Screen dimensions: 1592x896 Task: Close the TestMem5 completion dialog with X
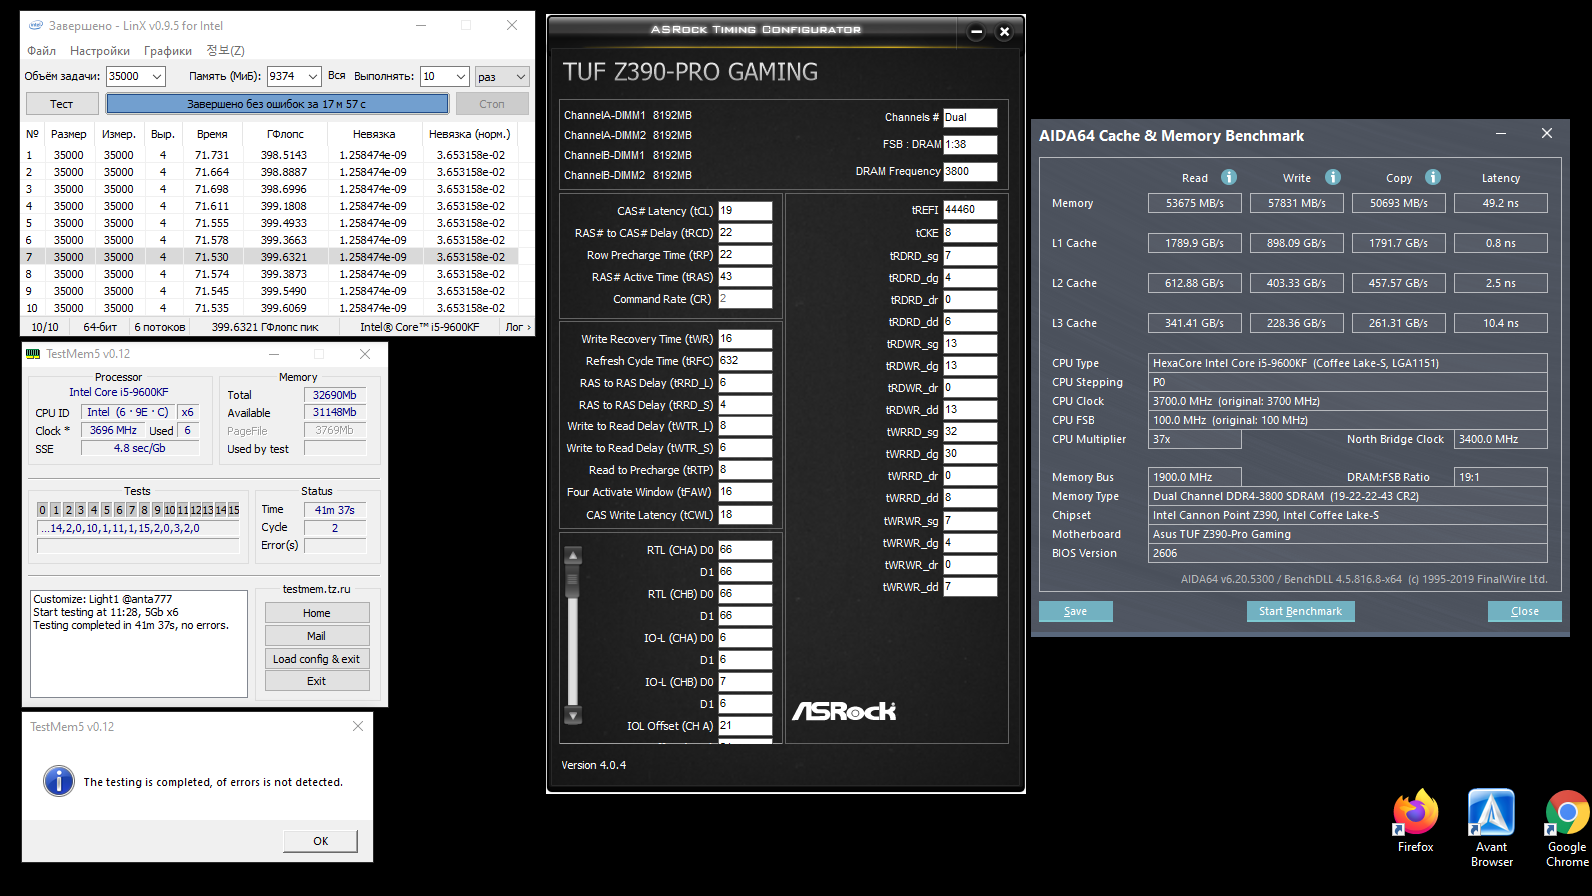358,726
